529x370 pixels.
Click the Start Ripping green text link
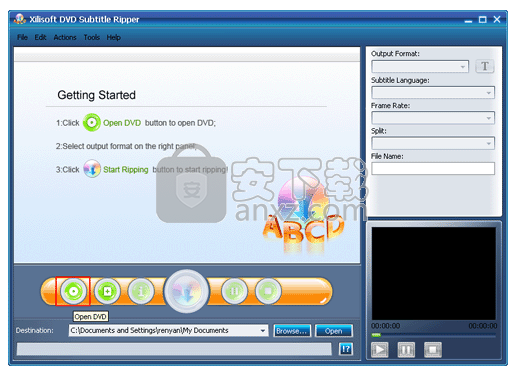pos(126,169)
